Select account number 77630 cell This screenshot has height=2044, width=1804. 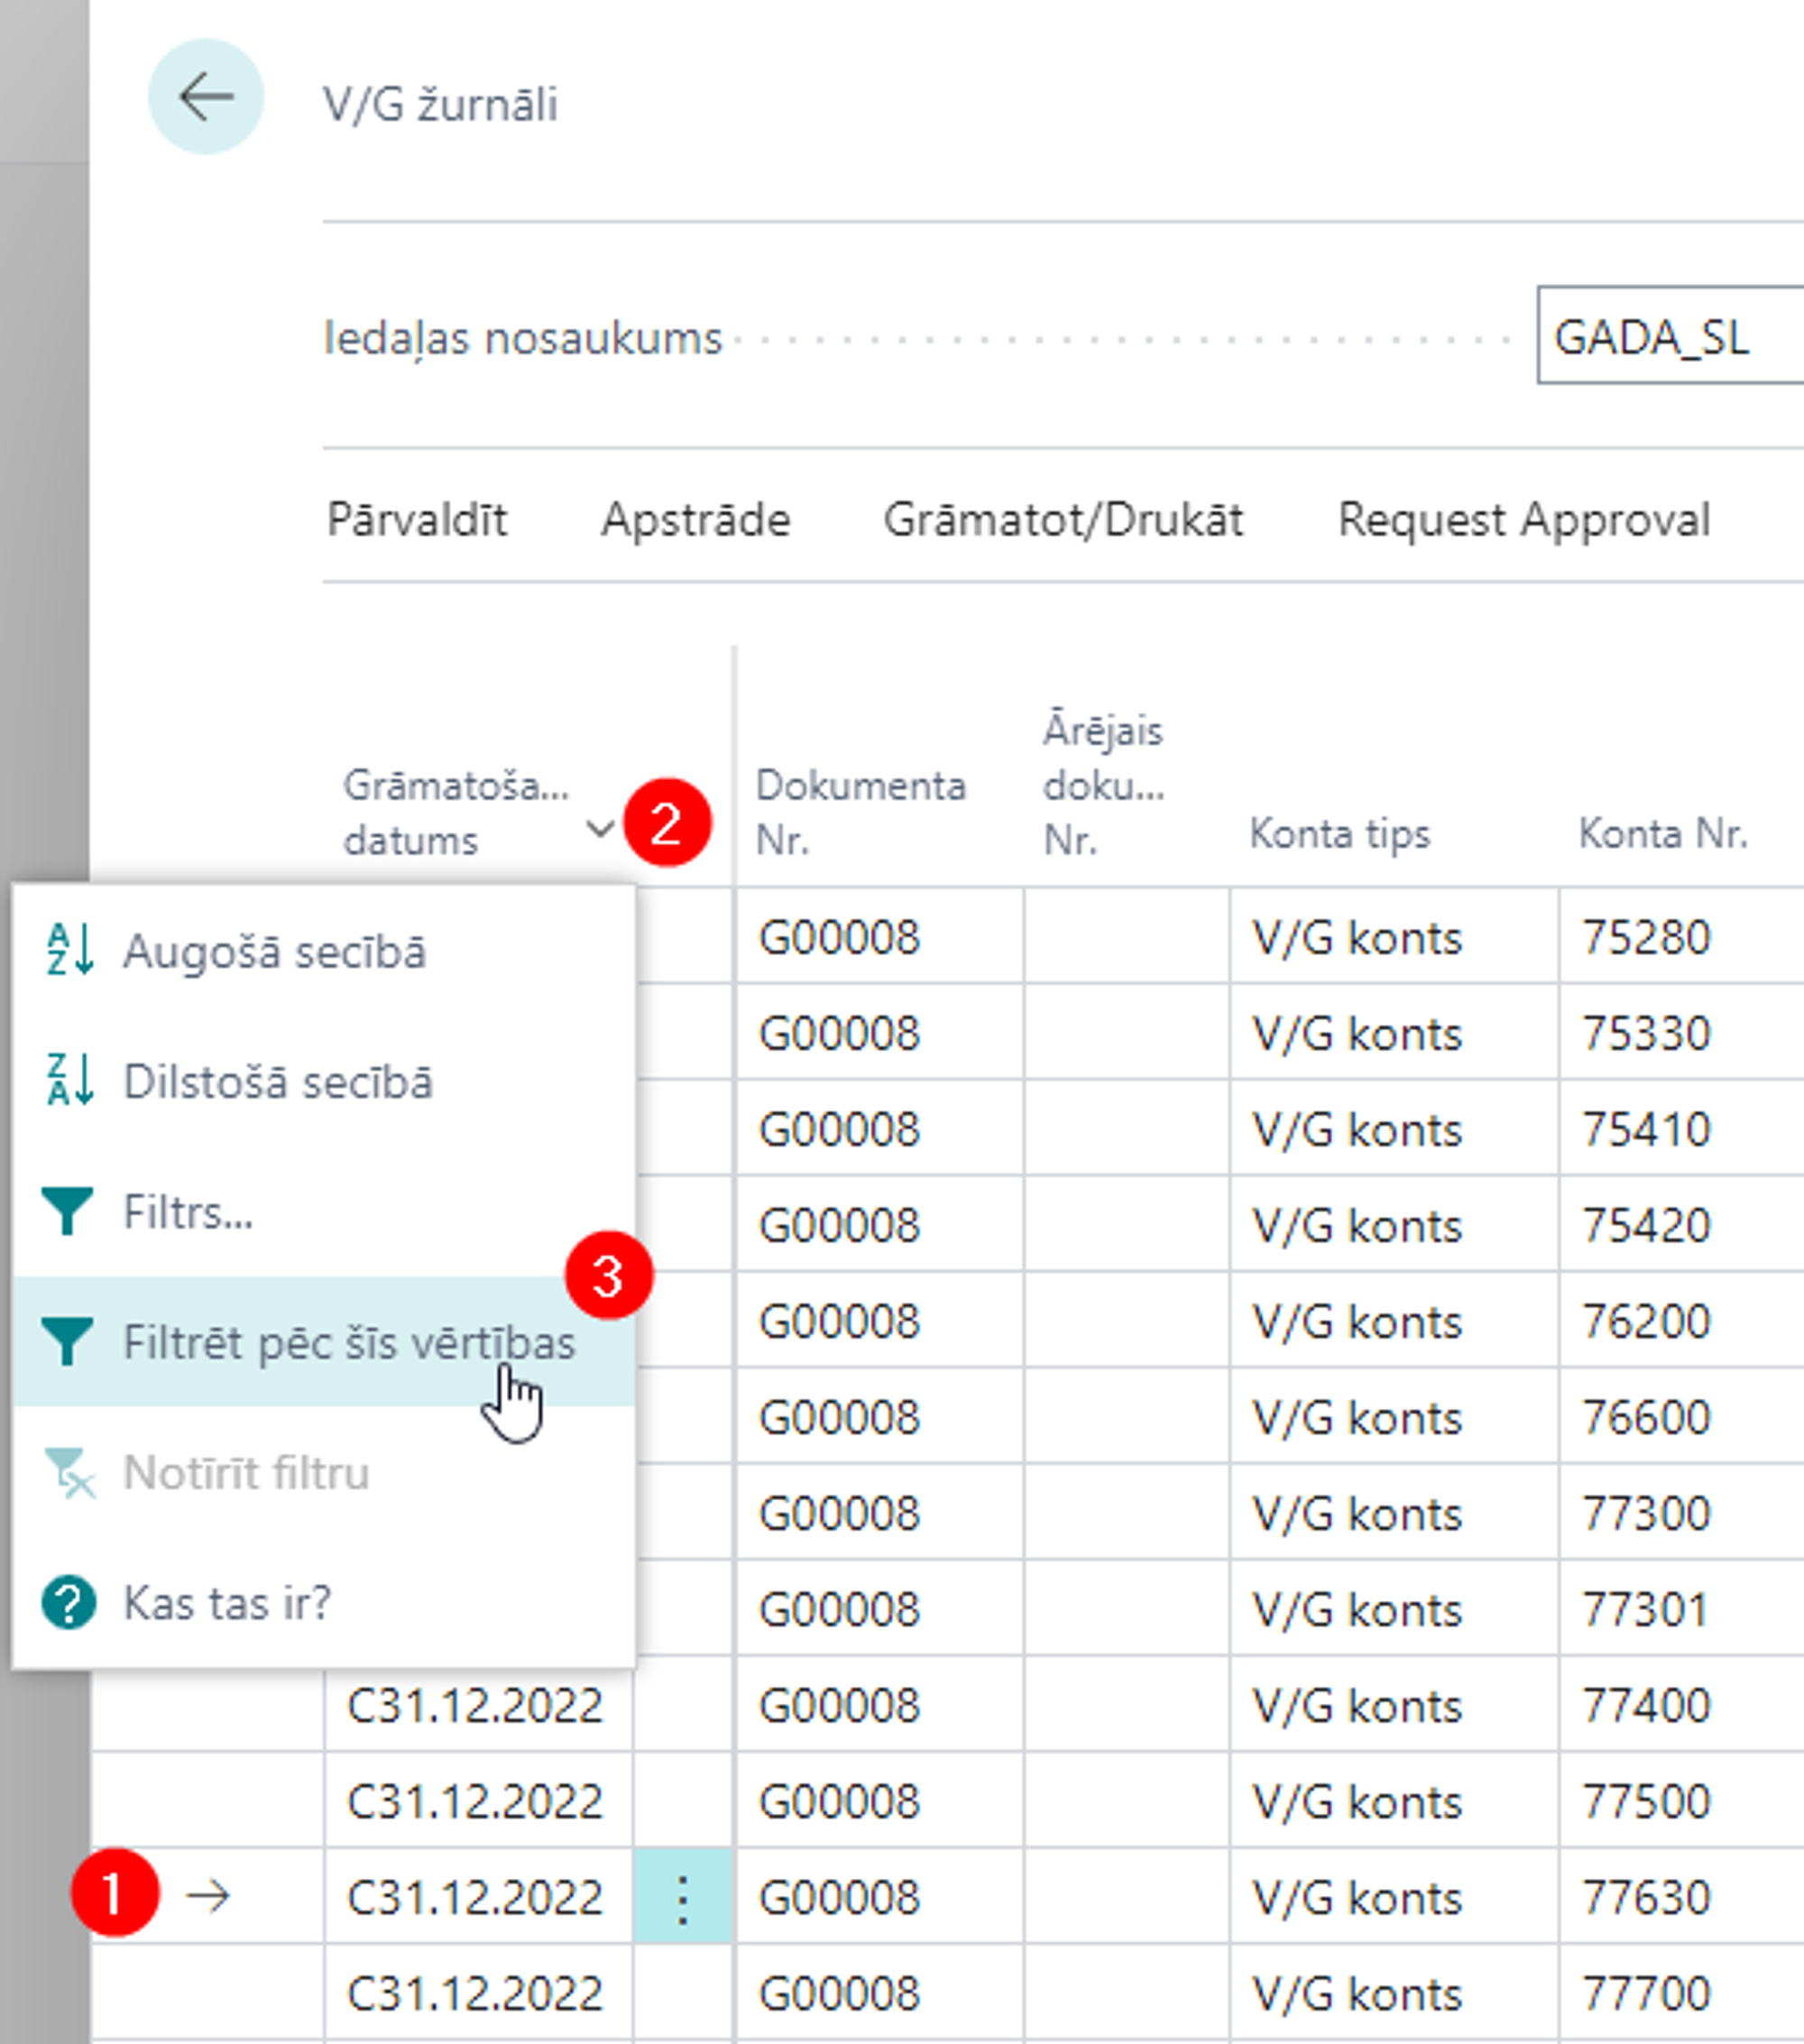pos(1646,1896)
